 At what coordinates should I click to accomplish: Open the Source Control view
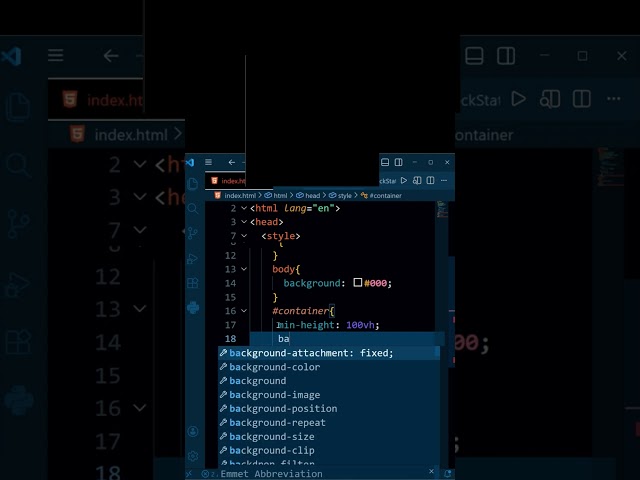pyautogui.click(x=193, y=233)
